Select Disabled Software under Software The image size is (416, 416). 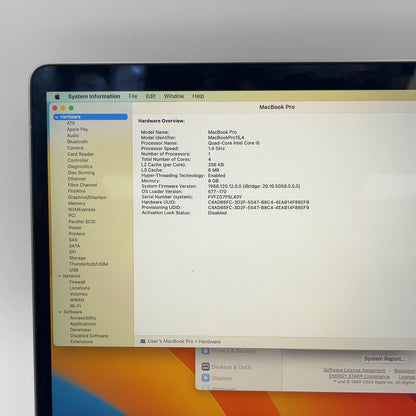click(x=89, y=336)
